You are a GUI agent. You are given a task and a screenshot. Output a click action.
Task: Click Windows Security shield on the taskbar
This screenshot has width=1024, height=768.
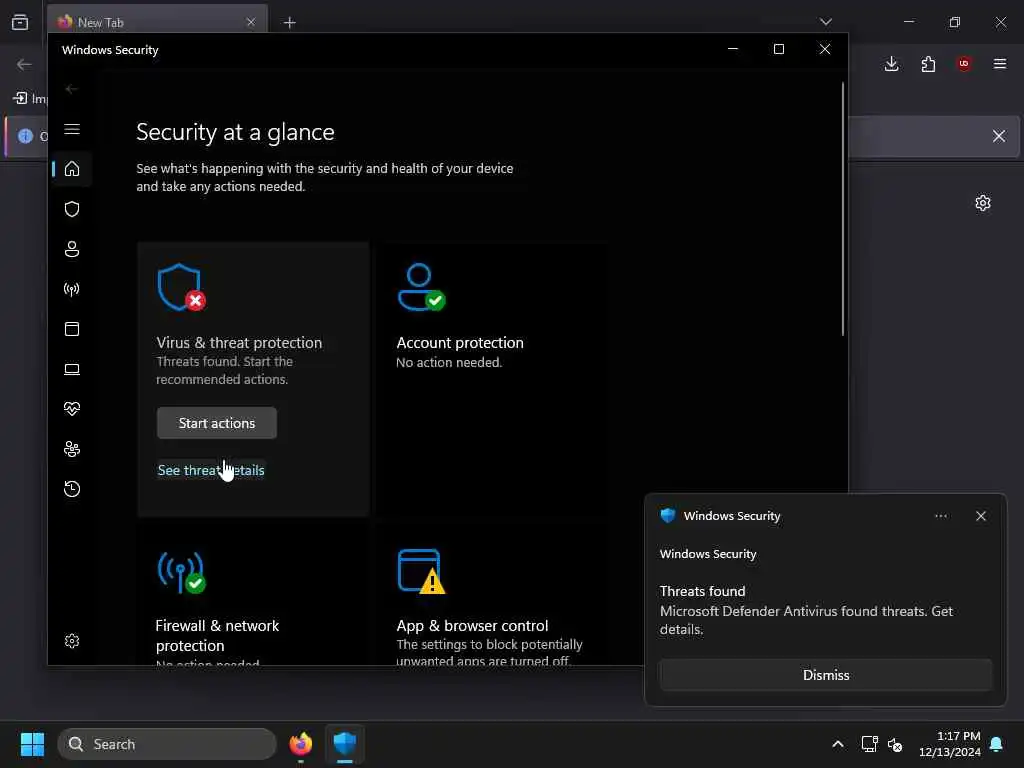345,744
